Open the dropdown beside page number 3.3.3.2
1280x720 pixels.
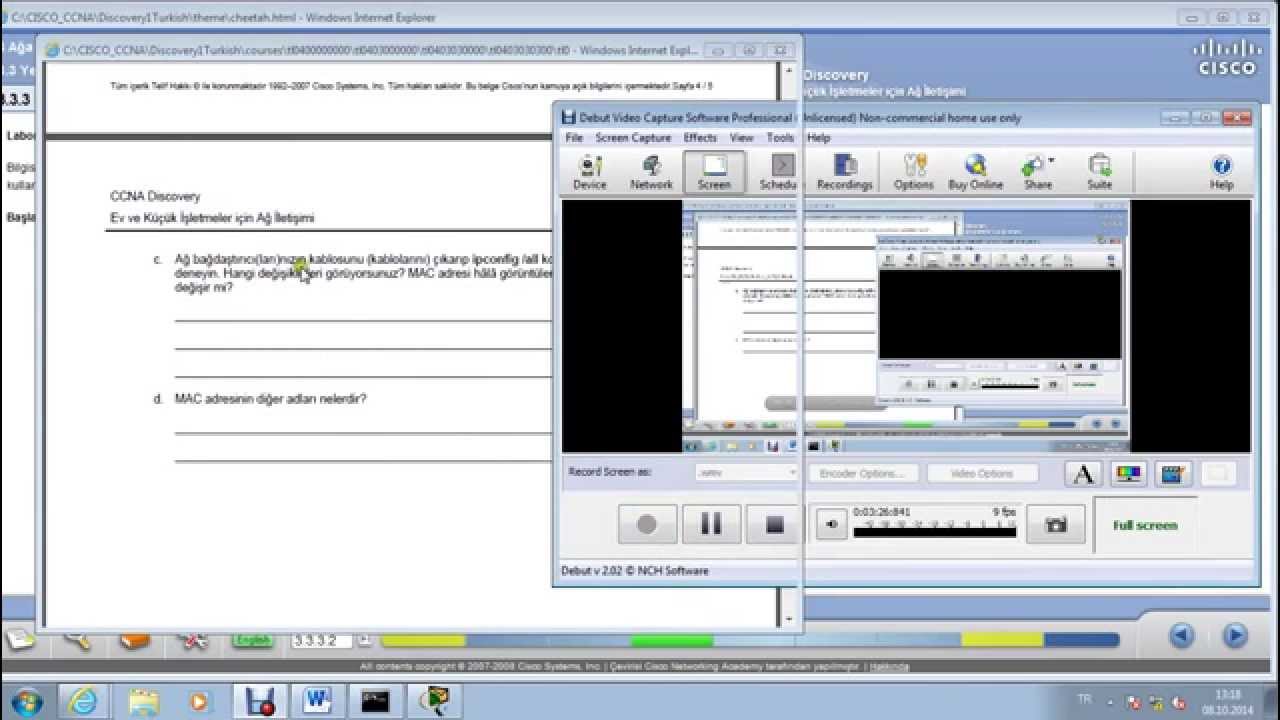point(364,640)
